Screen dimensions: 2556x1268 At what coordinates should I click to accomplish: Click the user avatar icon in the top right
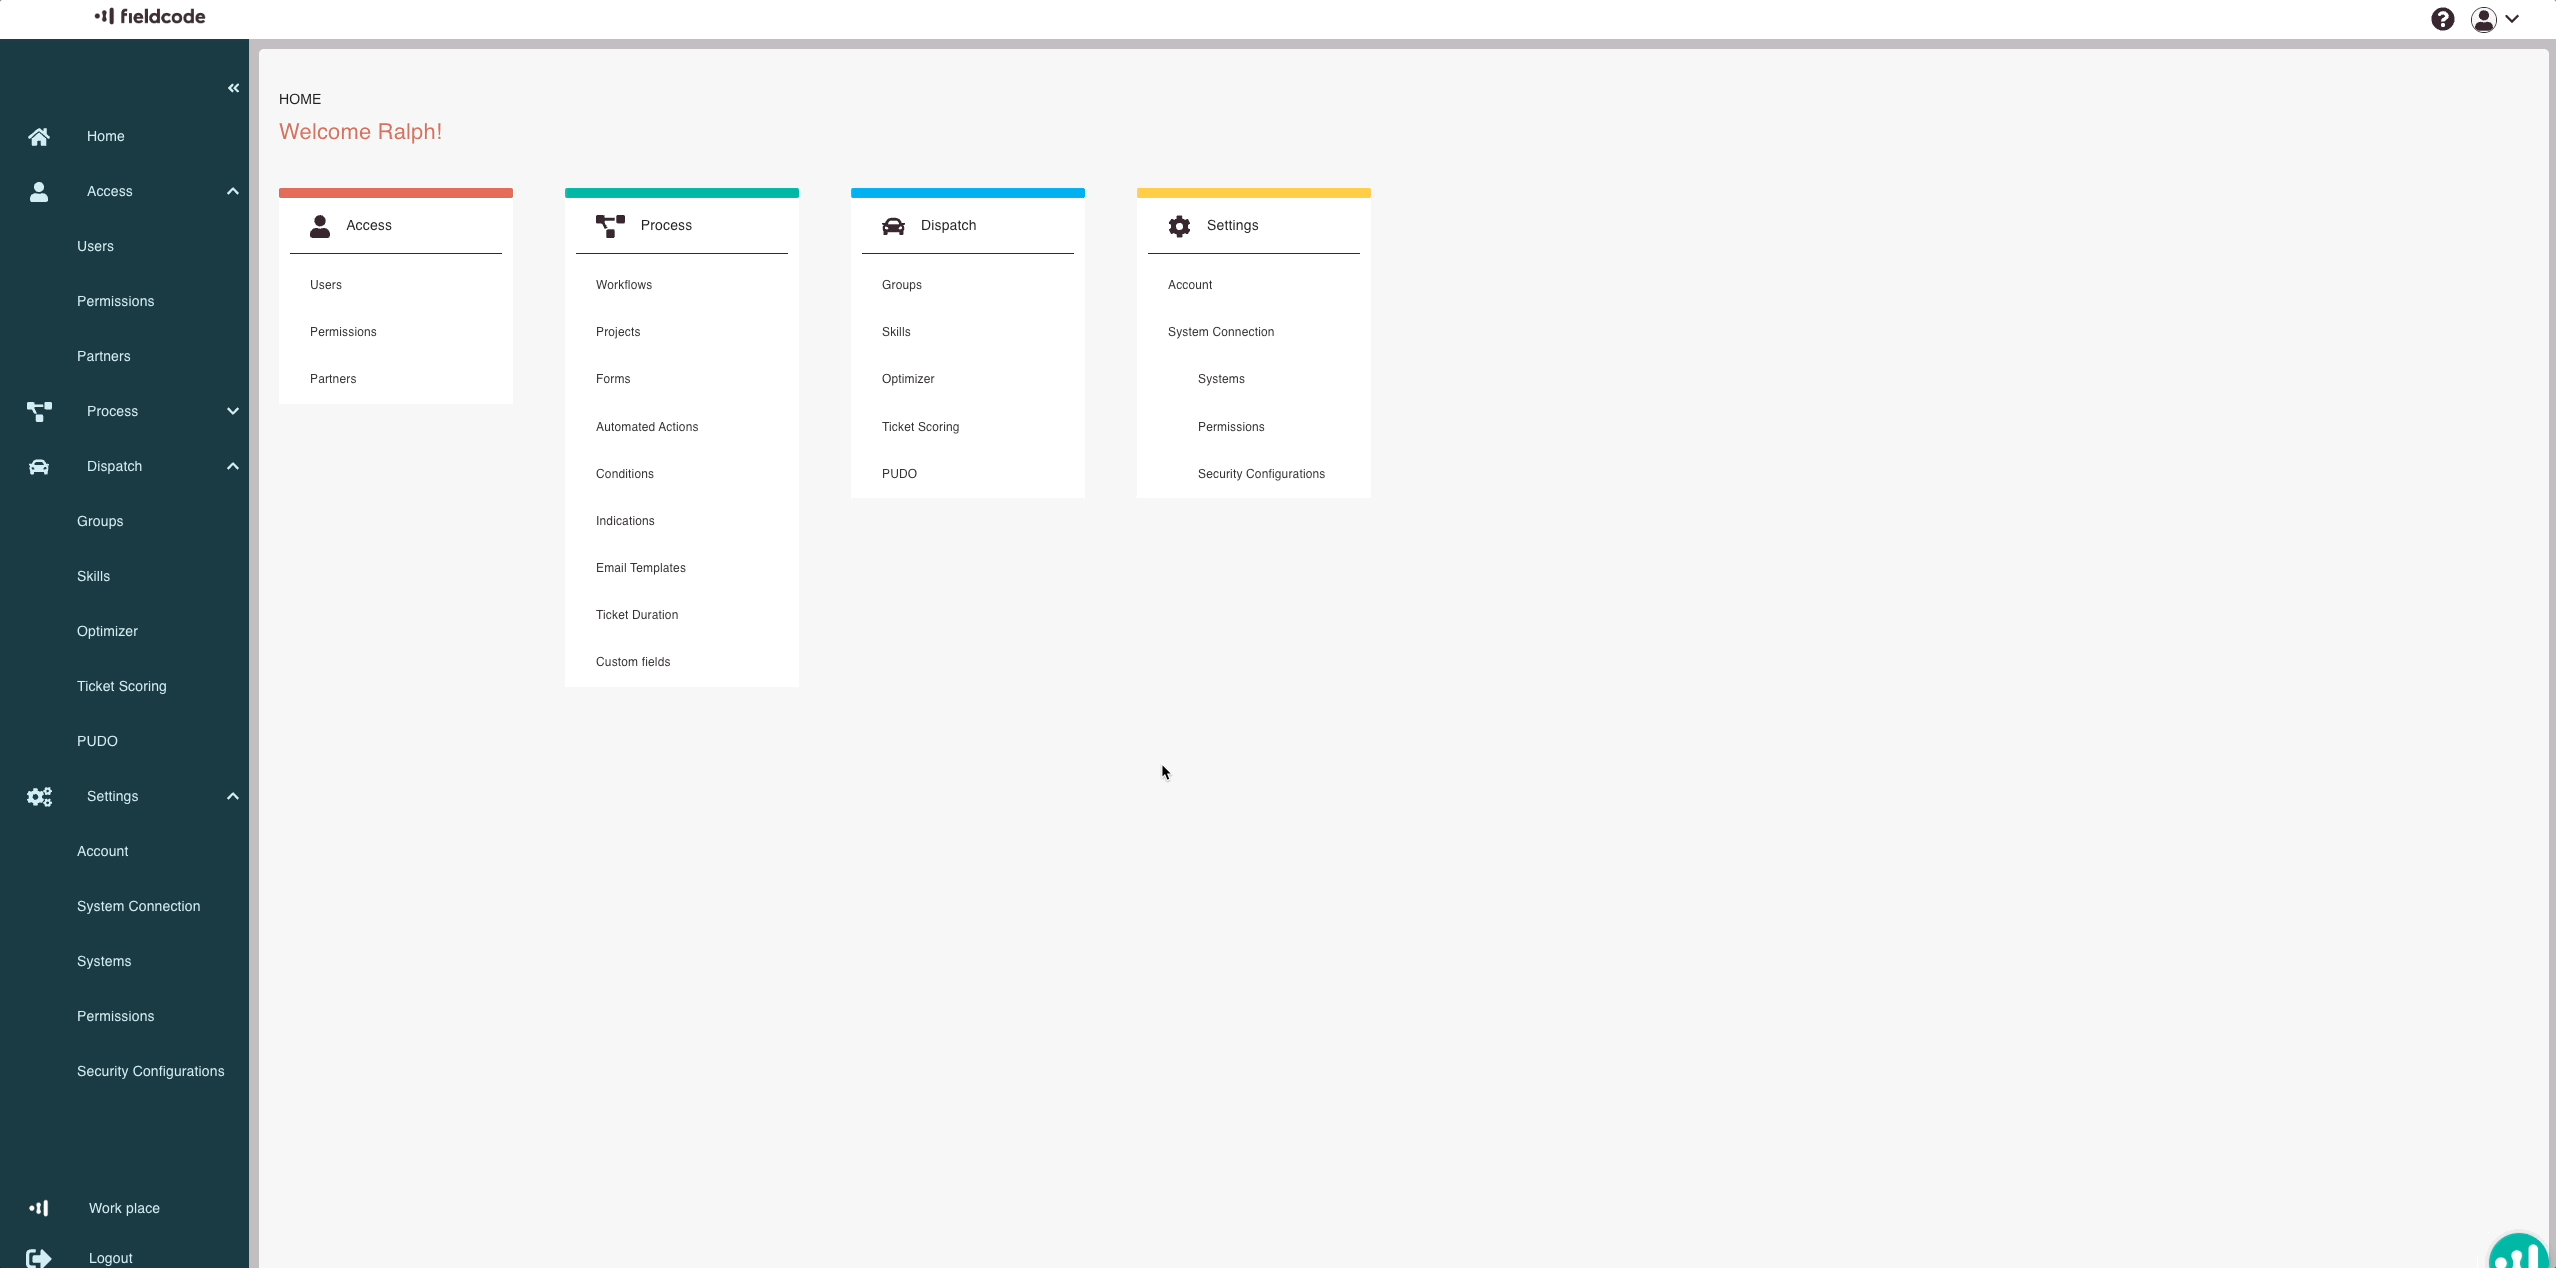[2484, 19]
